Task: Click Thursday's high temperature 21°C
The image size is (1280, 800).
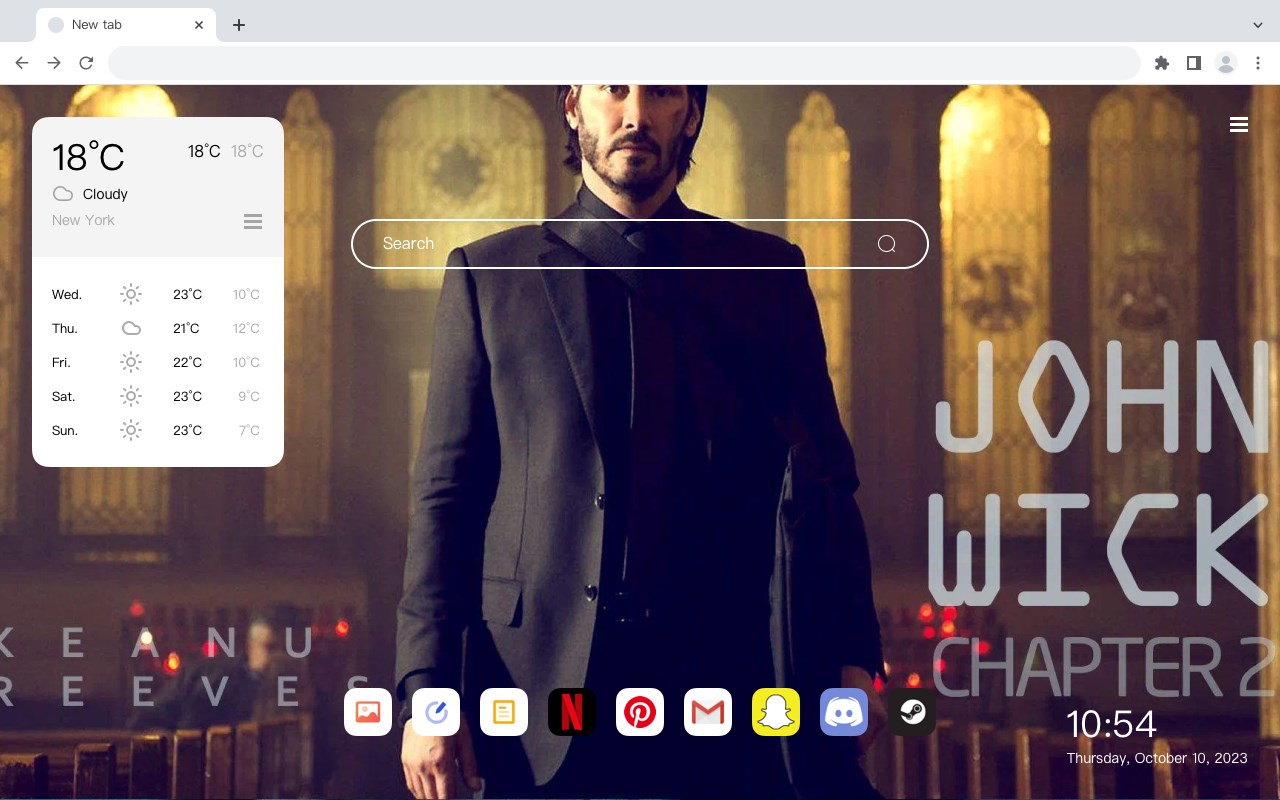Action: point(186,328)
